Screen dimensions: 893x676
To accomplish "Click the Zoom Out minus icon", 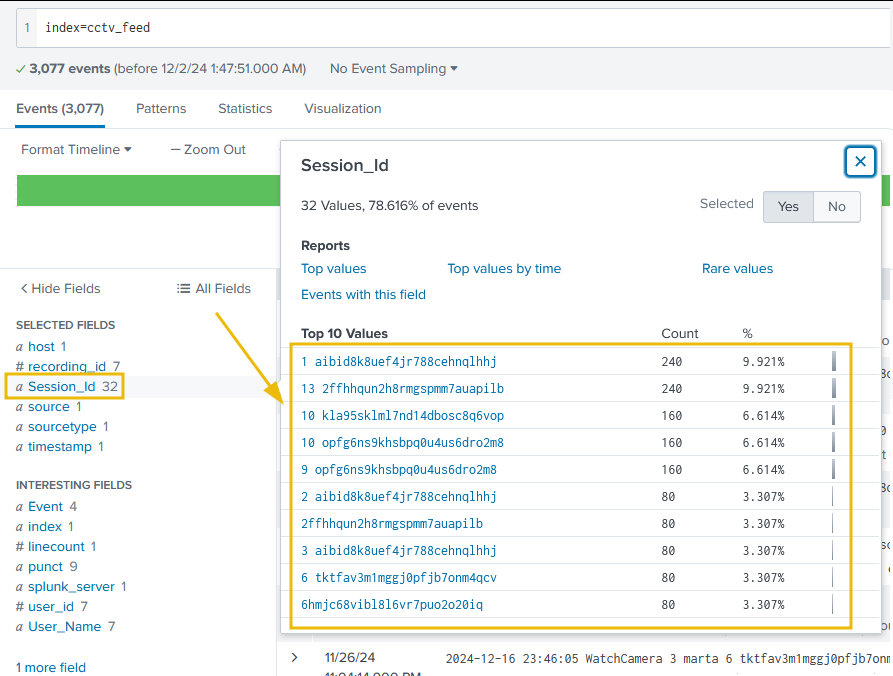I will click(x=175, y=150).
